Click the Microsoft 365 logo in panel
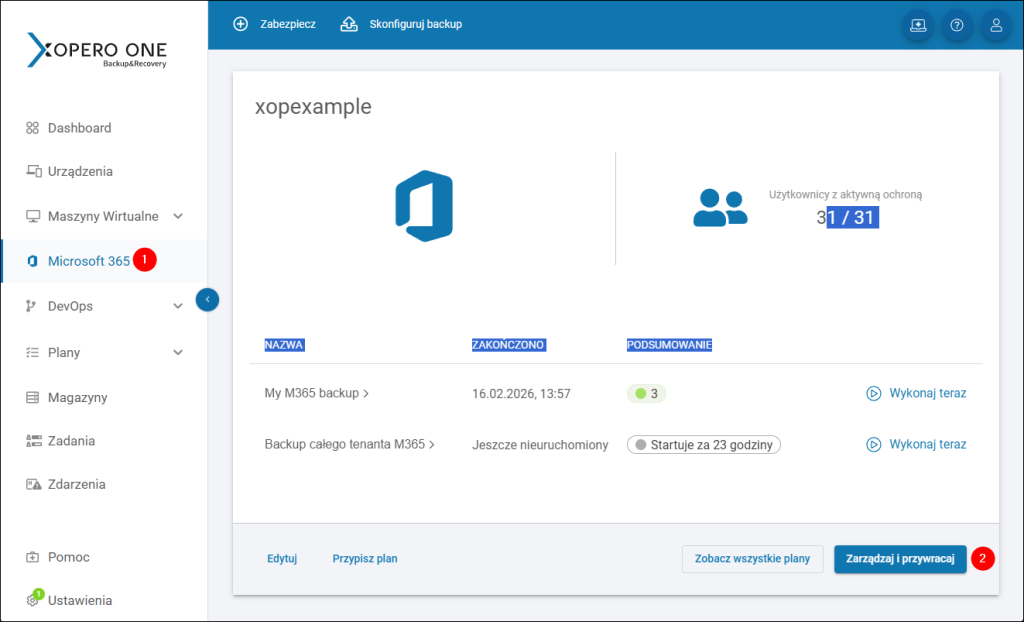This screenshot has width=1024, height=622. (424, 206)
